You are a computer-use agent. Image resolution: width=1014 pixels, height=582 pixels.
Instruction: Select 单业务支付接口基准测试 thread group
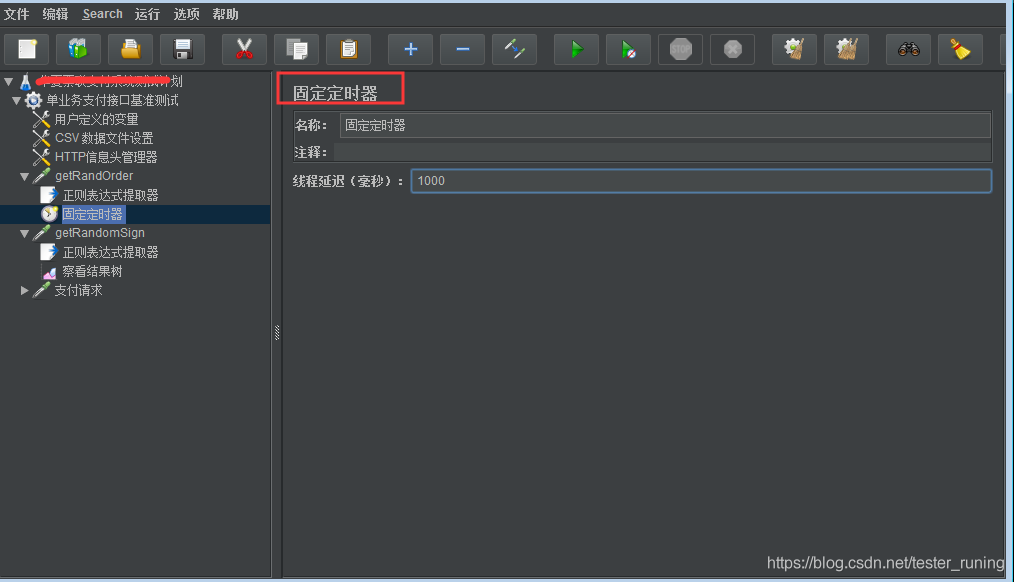pos(112,100)
